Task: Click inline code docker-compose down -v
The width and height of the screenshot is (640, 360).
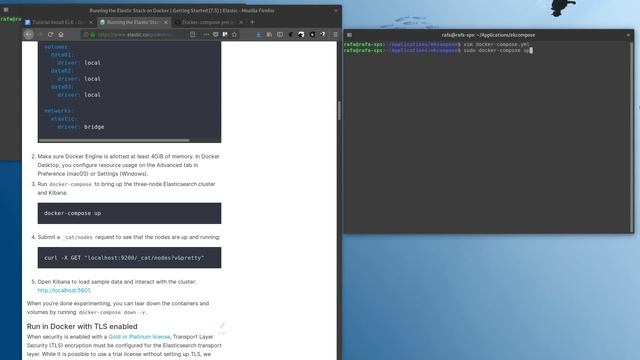Action: (x=112, y=312)
